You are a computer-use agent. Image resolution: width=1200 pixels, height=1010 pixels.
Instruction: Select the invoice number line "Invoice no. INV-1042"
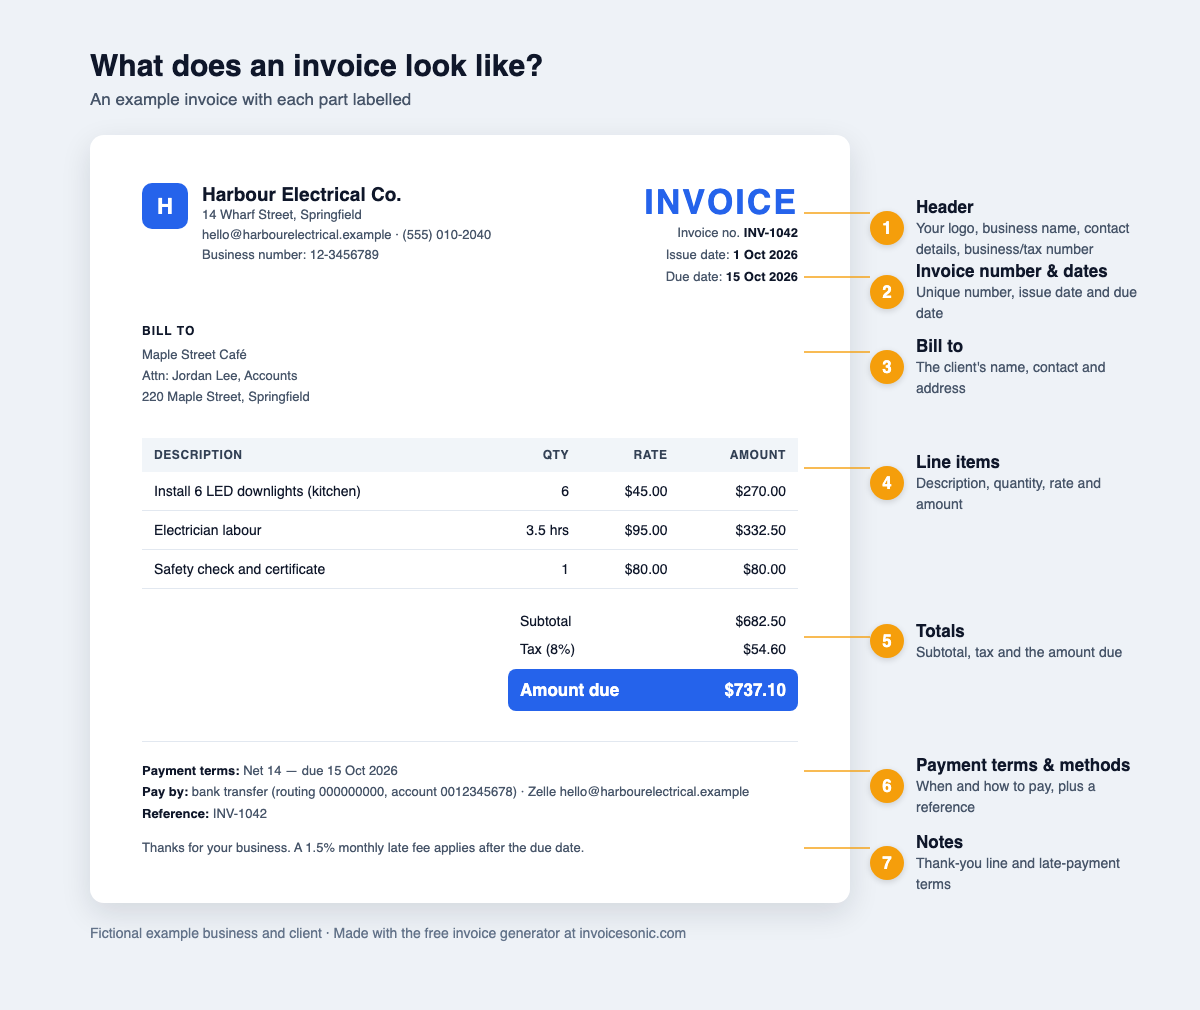[737, 232]
